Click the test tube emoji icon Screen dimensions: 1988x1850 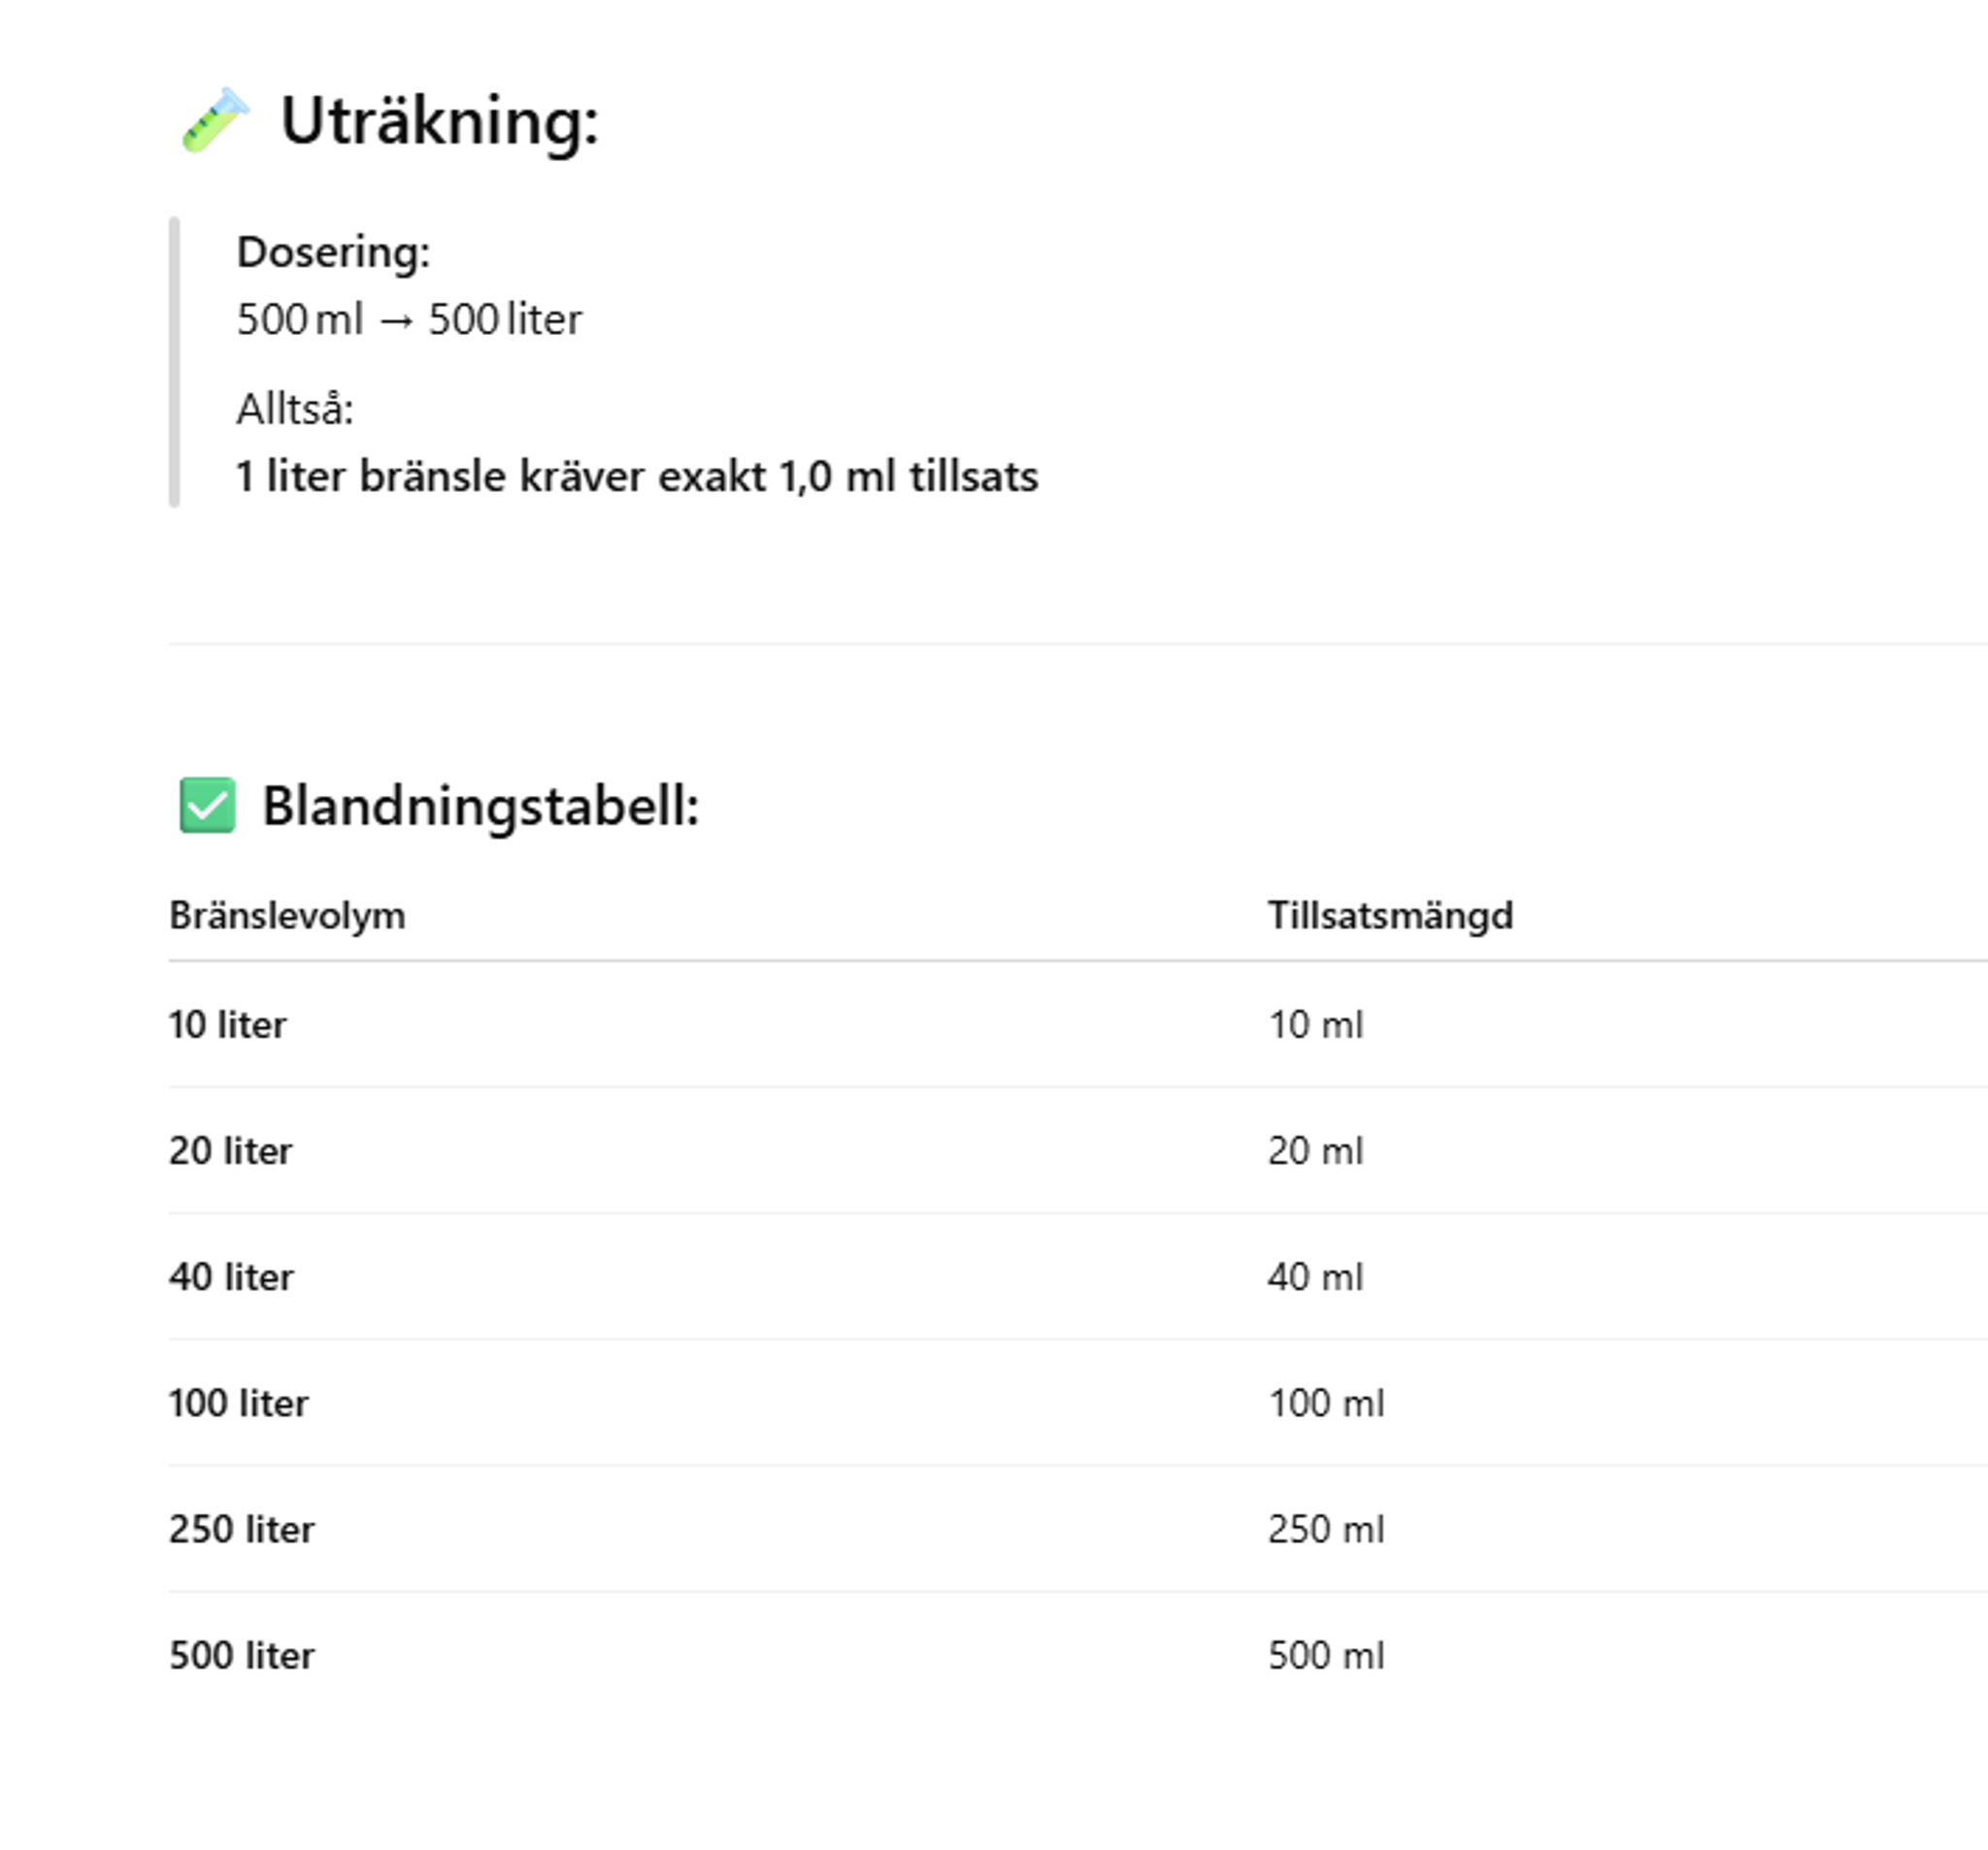click(214, 121)
